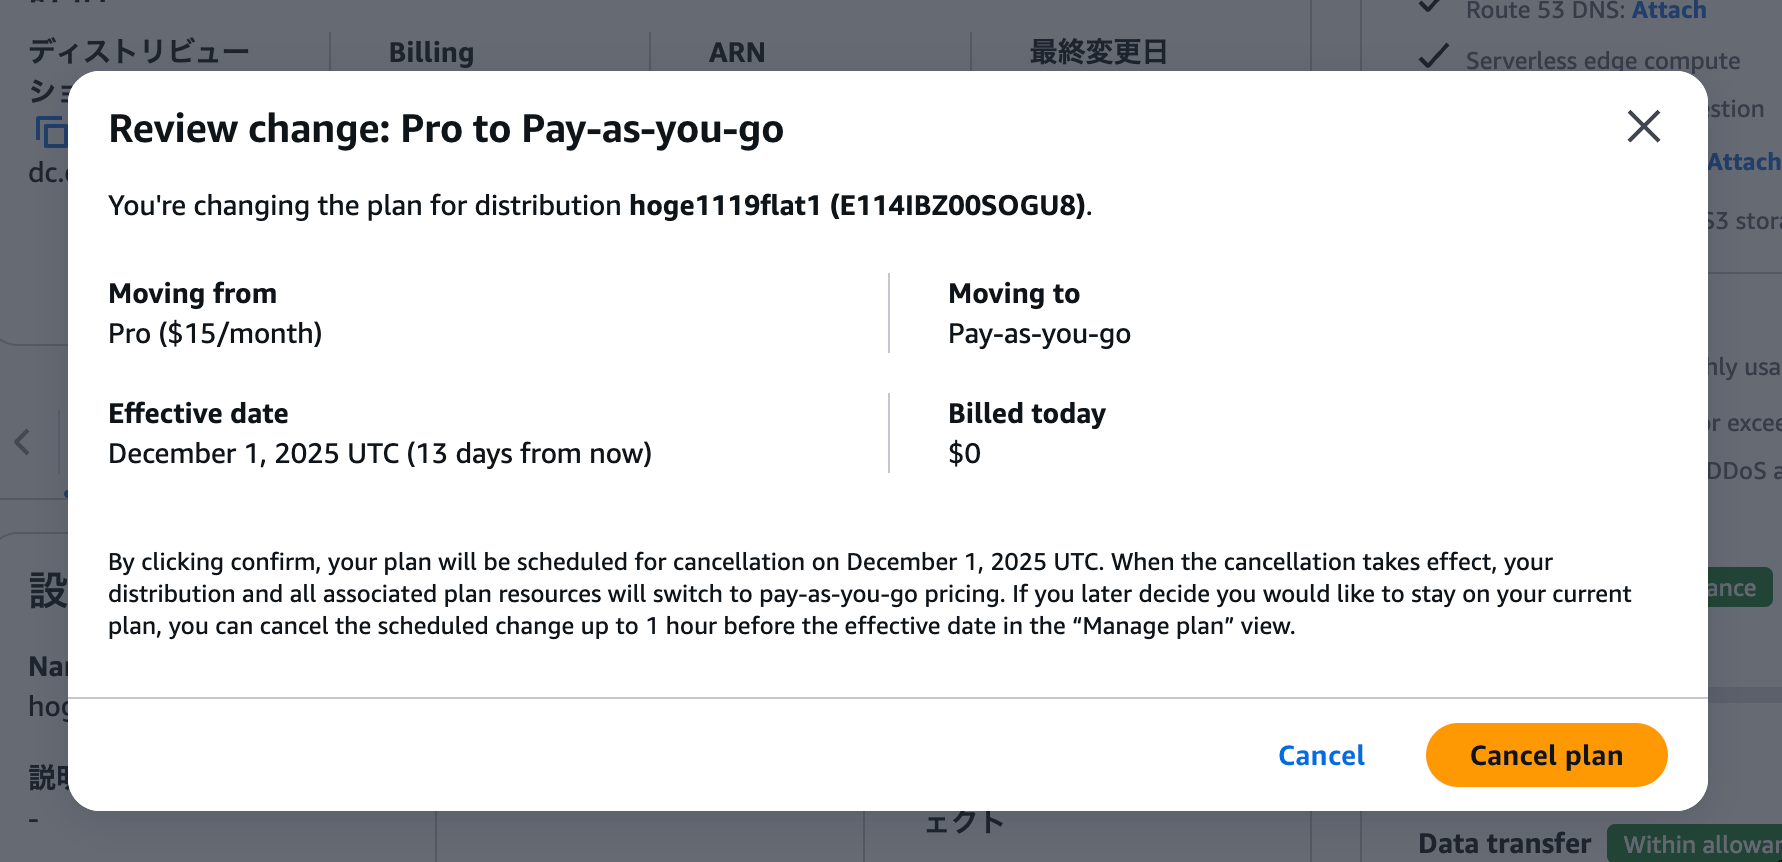Screen dimensions: 1782x862
Task: Select the ARN column header
Action: point(737,52)
